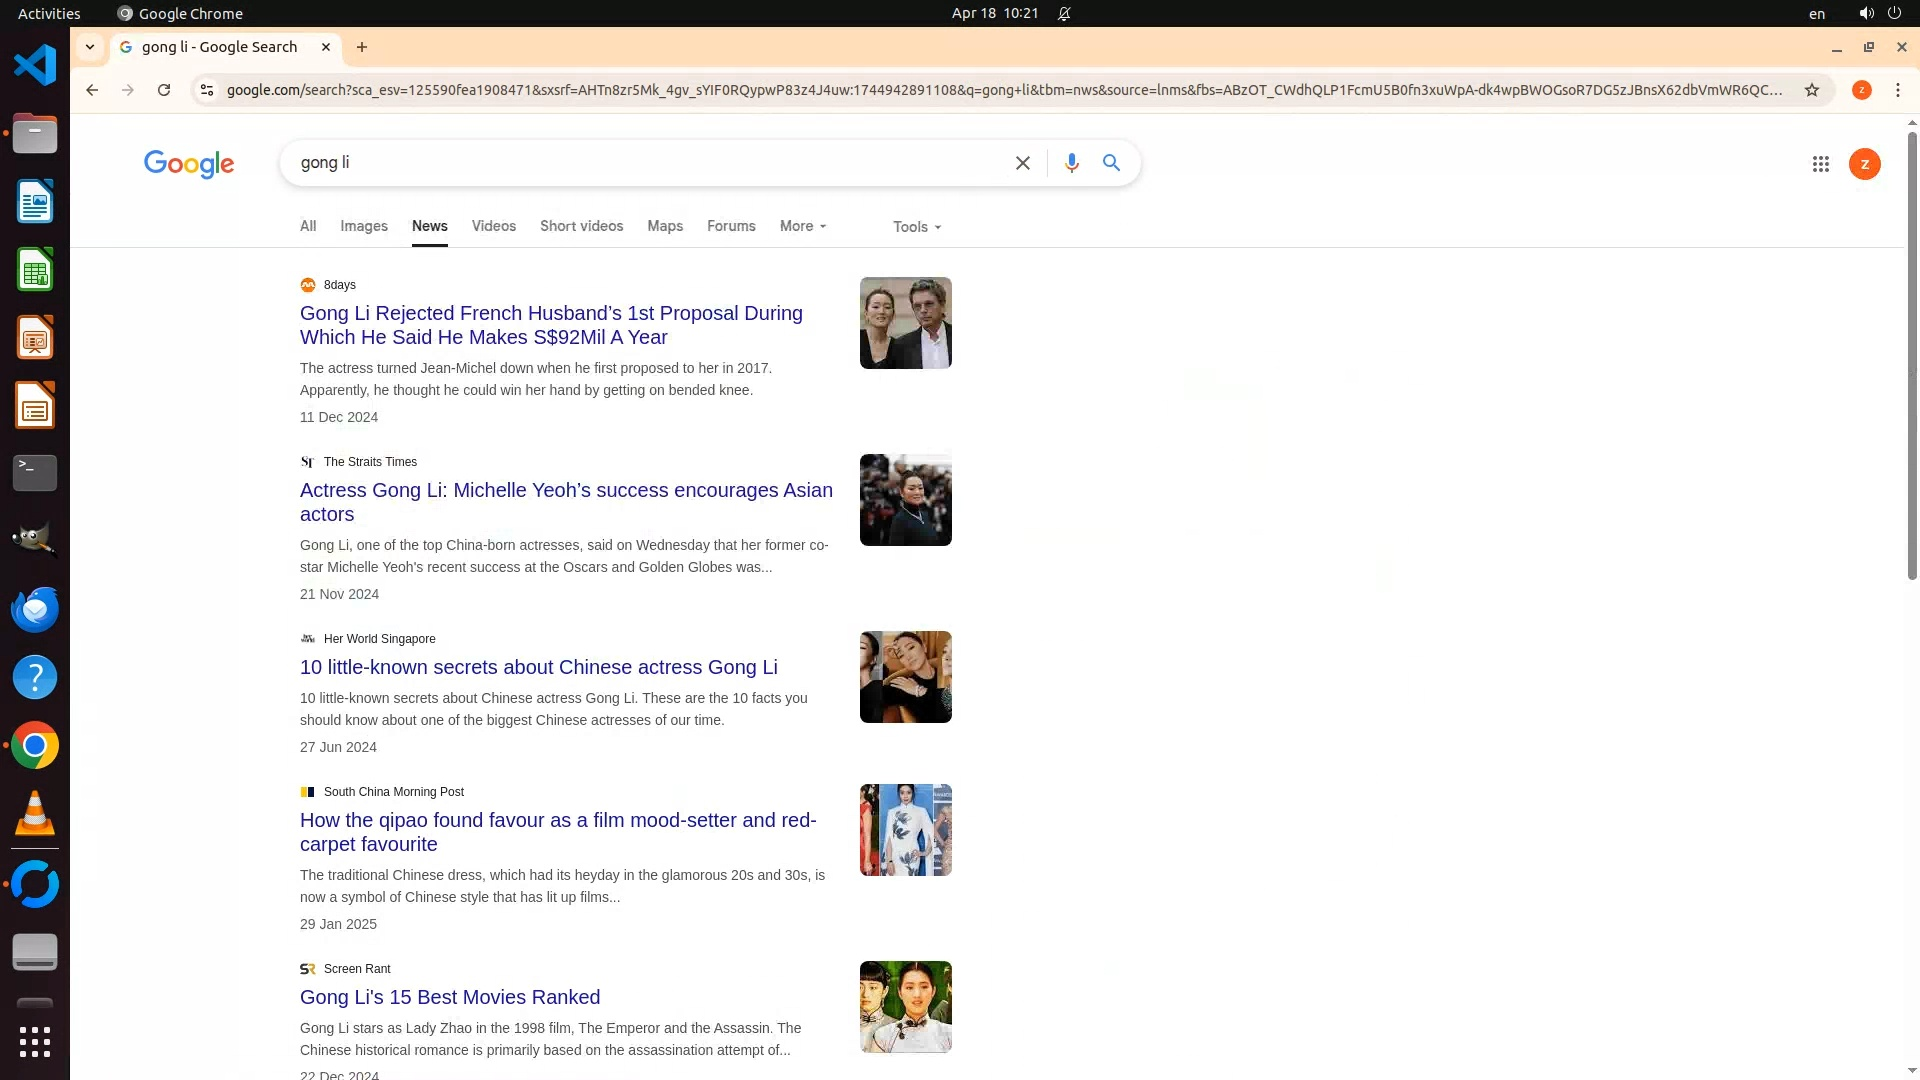Reload the page

[164, 90]
